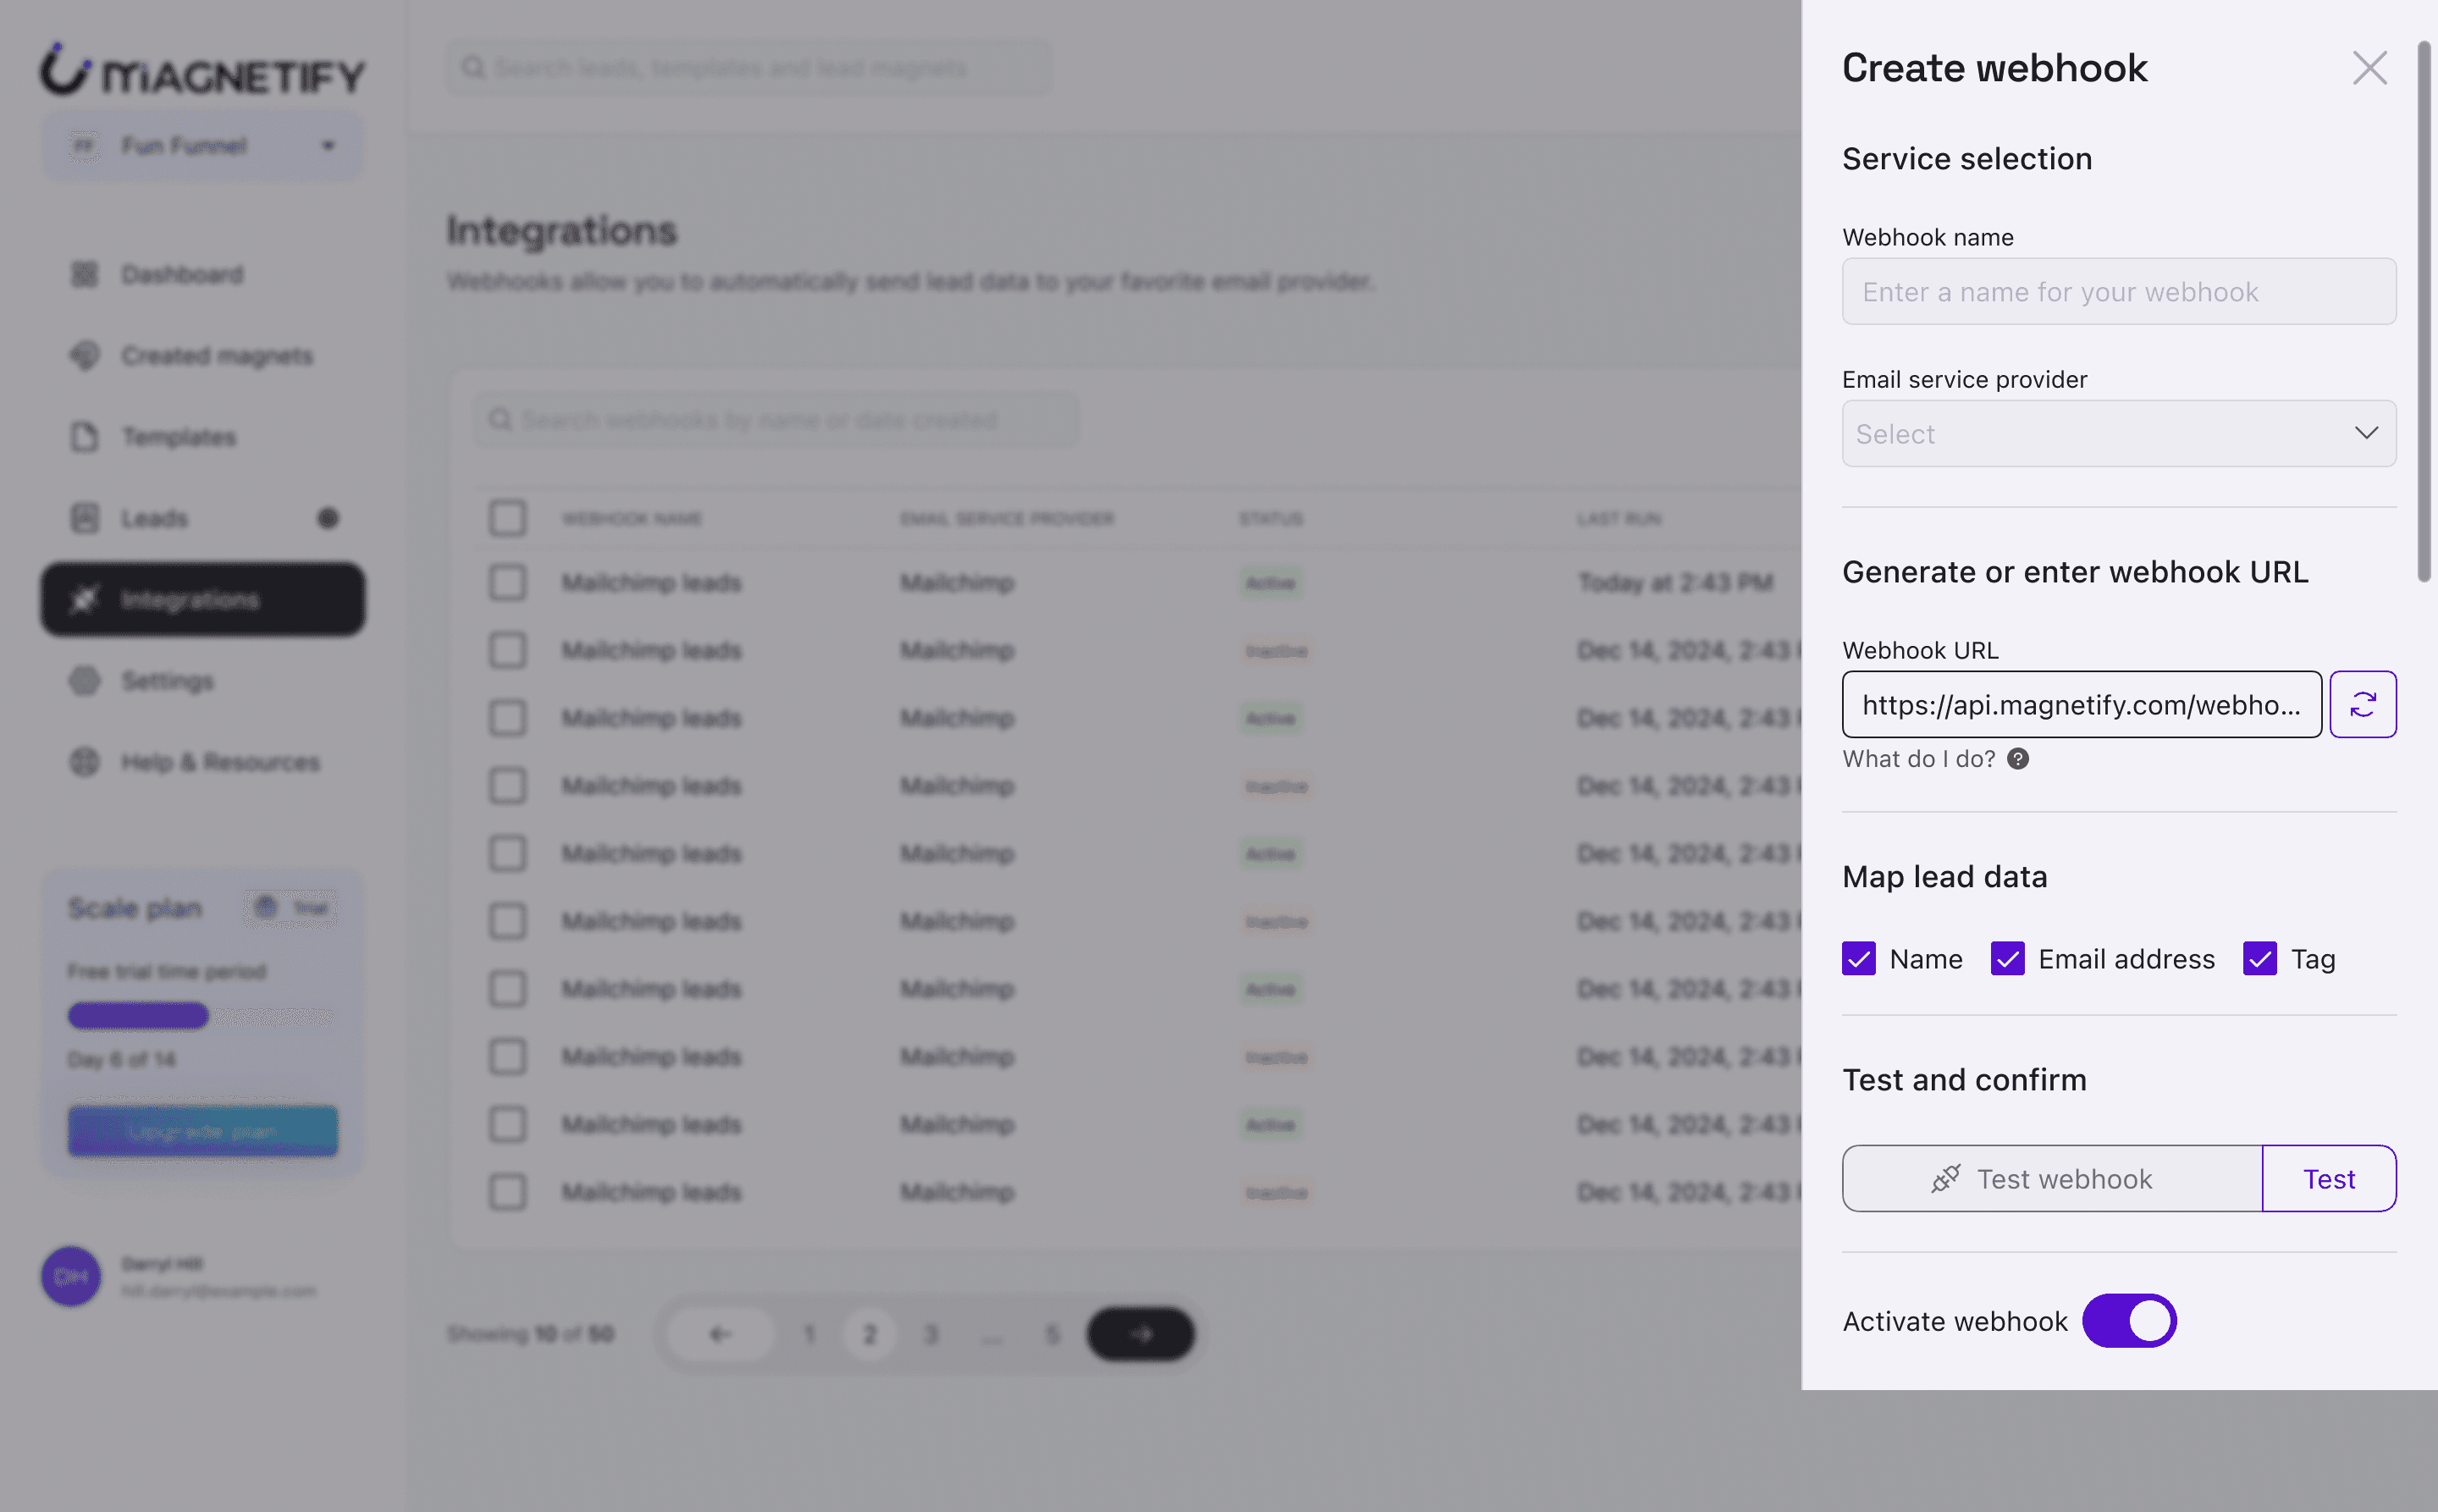Open Templates in the sidebar
2438x1512 pixels.
click(x=178, y=437)
